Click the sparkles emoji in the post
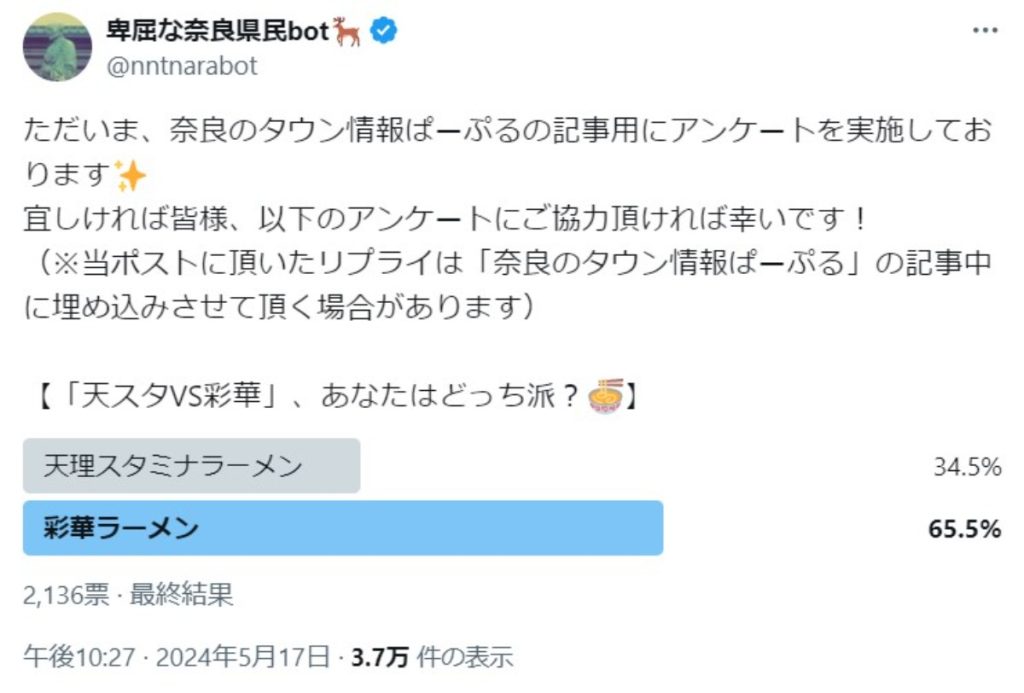The width and height of the screenshot is (1024, 693). [x=131, y=176]
